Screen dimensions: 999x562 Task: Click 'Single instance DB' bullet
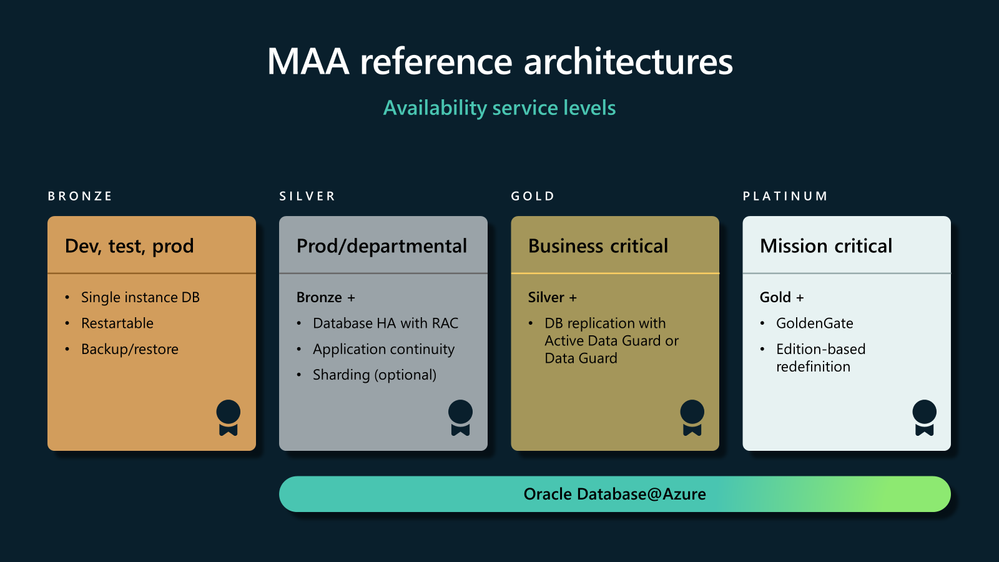[x=140, y=298]
